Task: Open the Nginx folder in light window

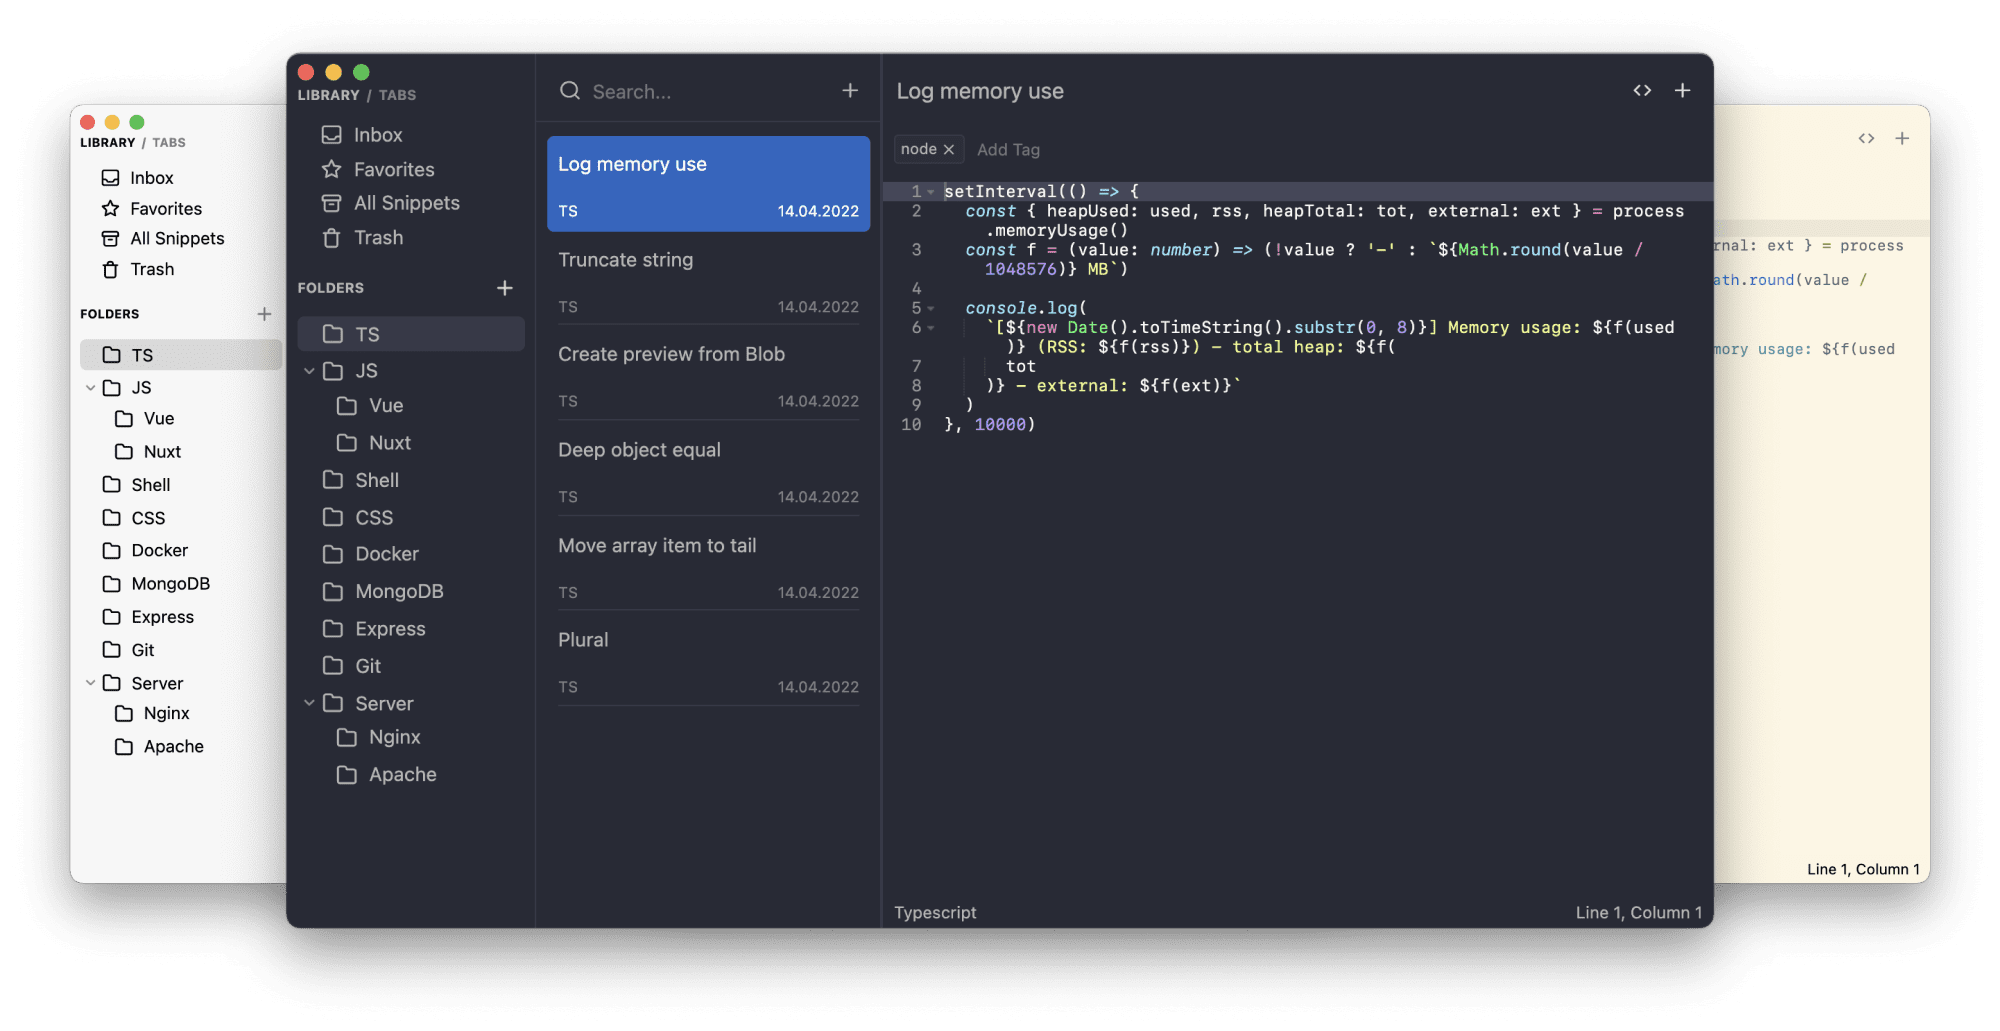Action: (x=152, y=714)
